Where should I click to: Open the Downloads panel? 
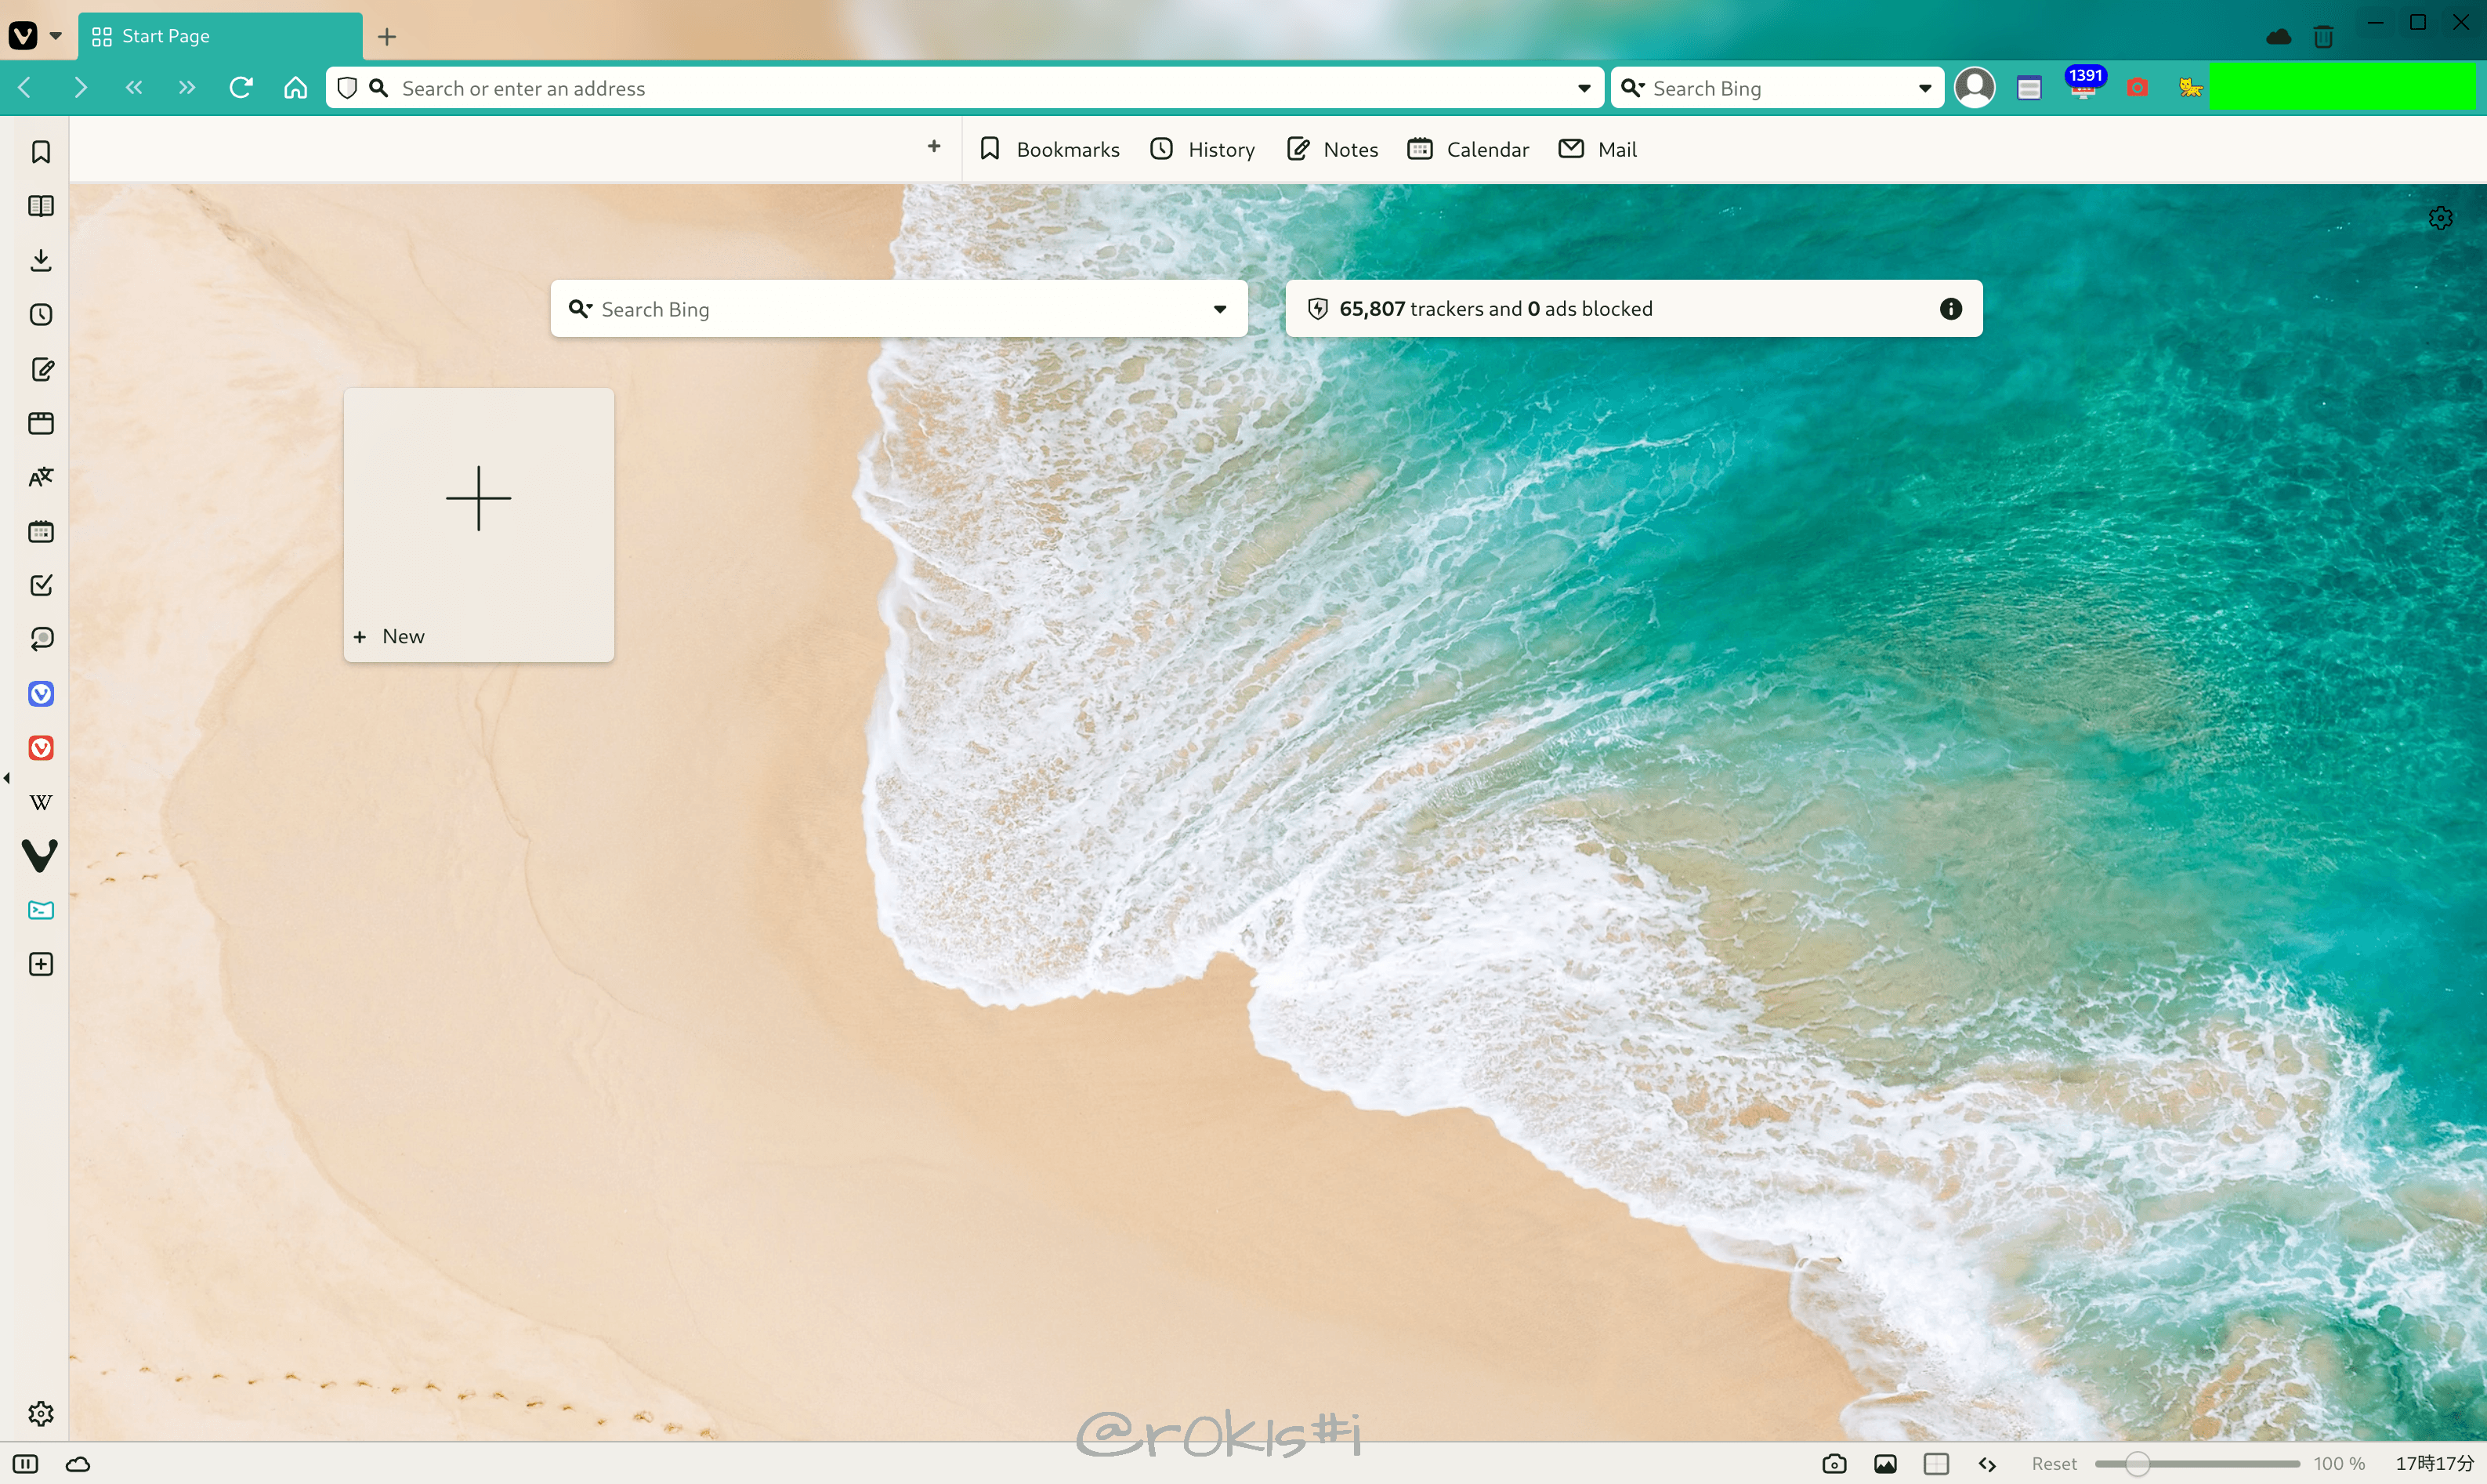pyautogui.click(x=41, y=260)
